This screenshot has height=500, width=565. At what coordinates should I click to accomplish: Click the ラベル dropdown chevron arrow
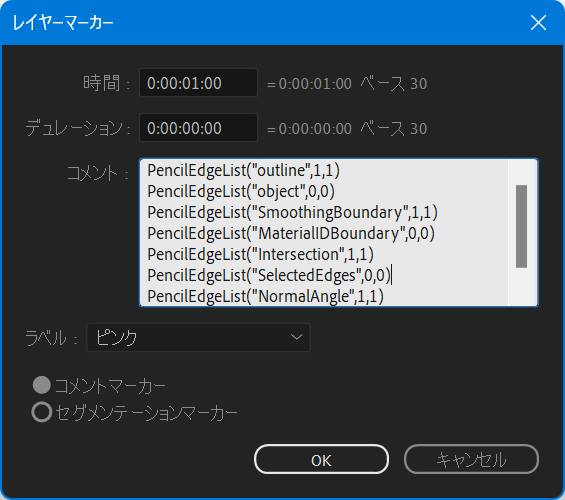pyautogui.click(x=296, y=337)
